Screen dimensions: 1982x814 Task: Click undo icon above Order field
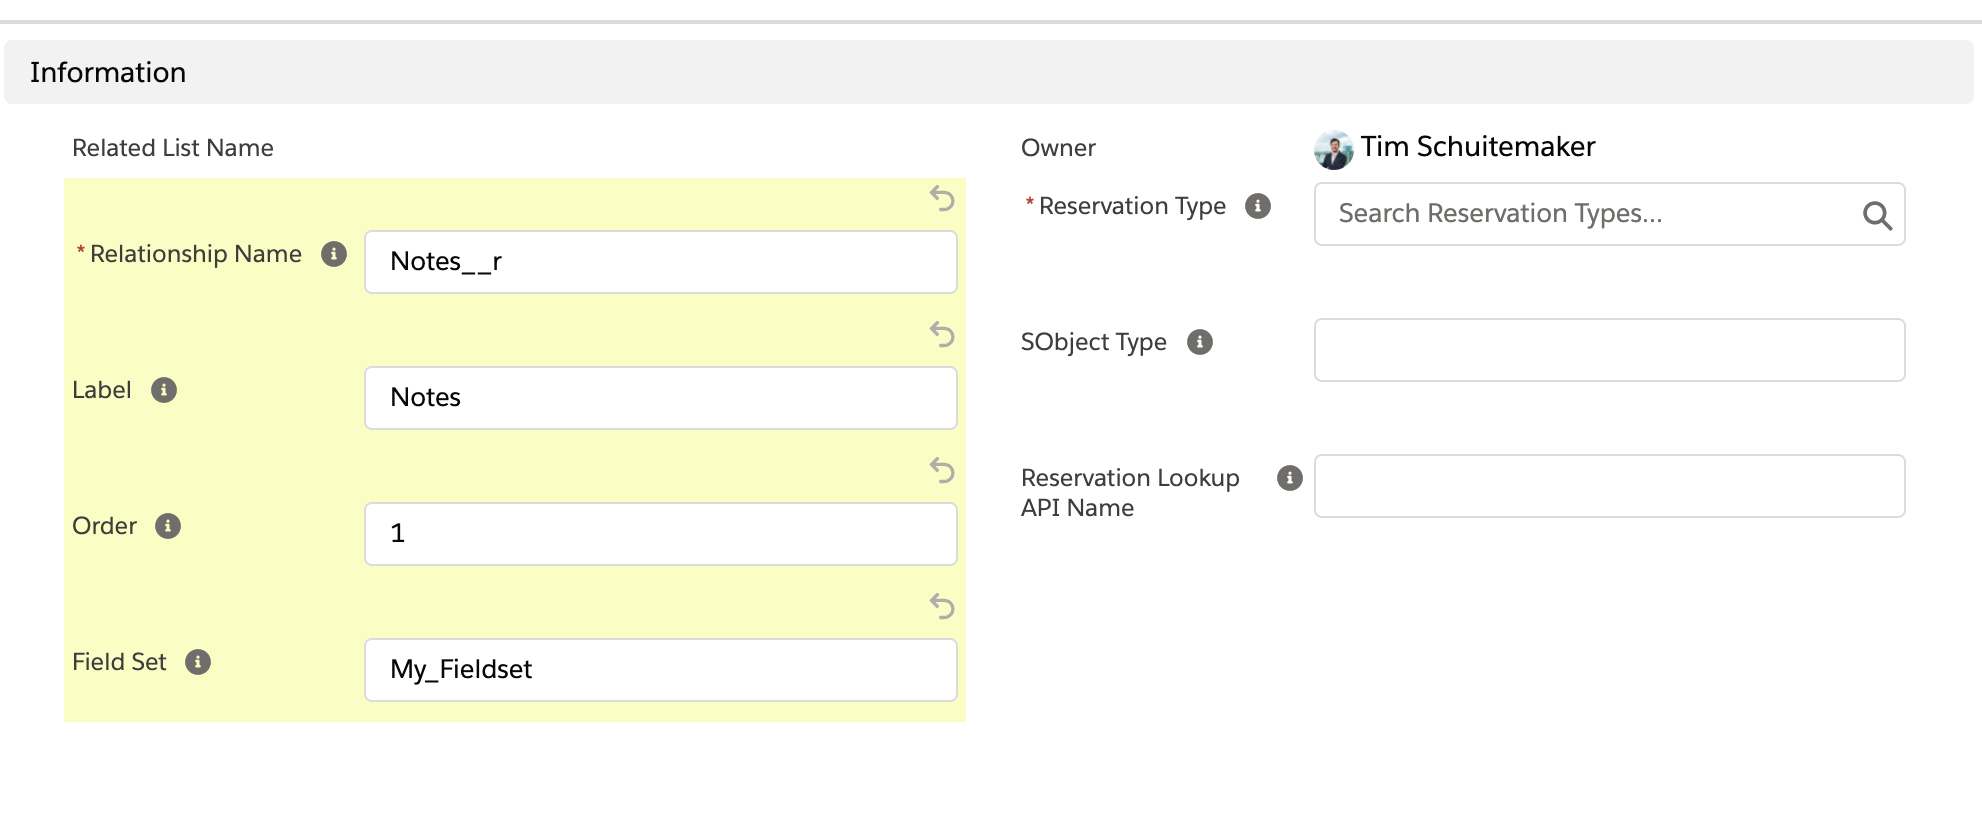[x=941, y=470]
